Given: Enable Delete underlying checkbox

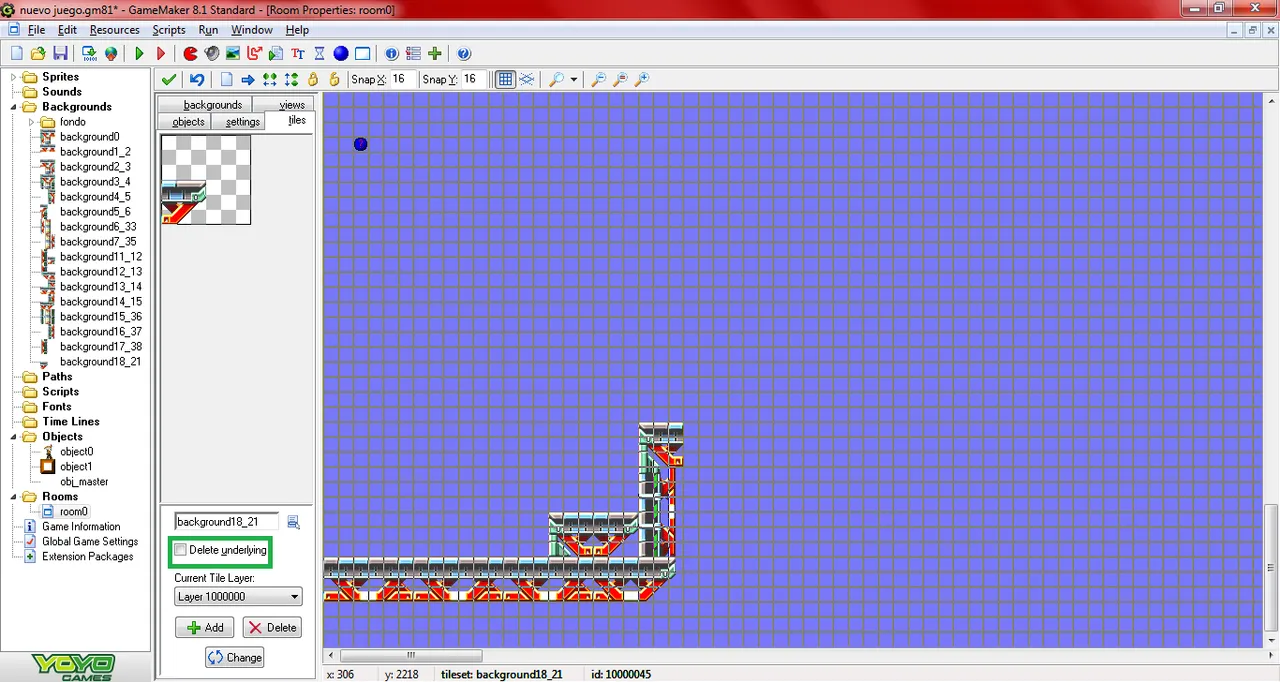Looking at the screenshot, I should pyautogui.click(x=180, y=550).
